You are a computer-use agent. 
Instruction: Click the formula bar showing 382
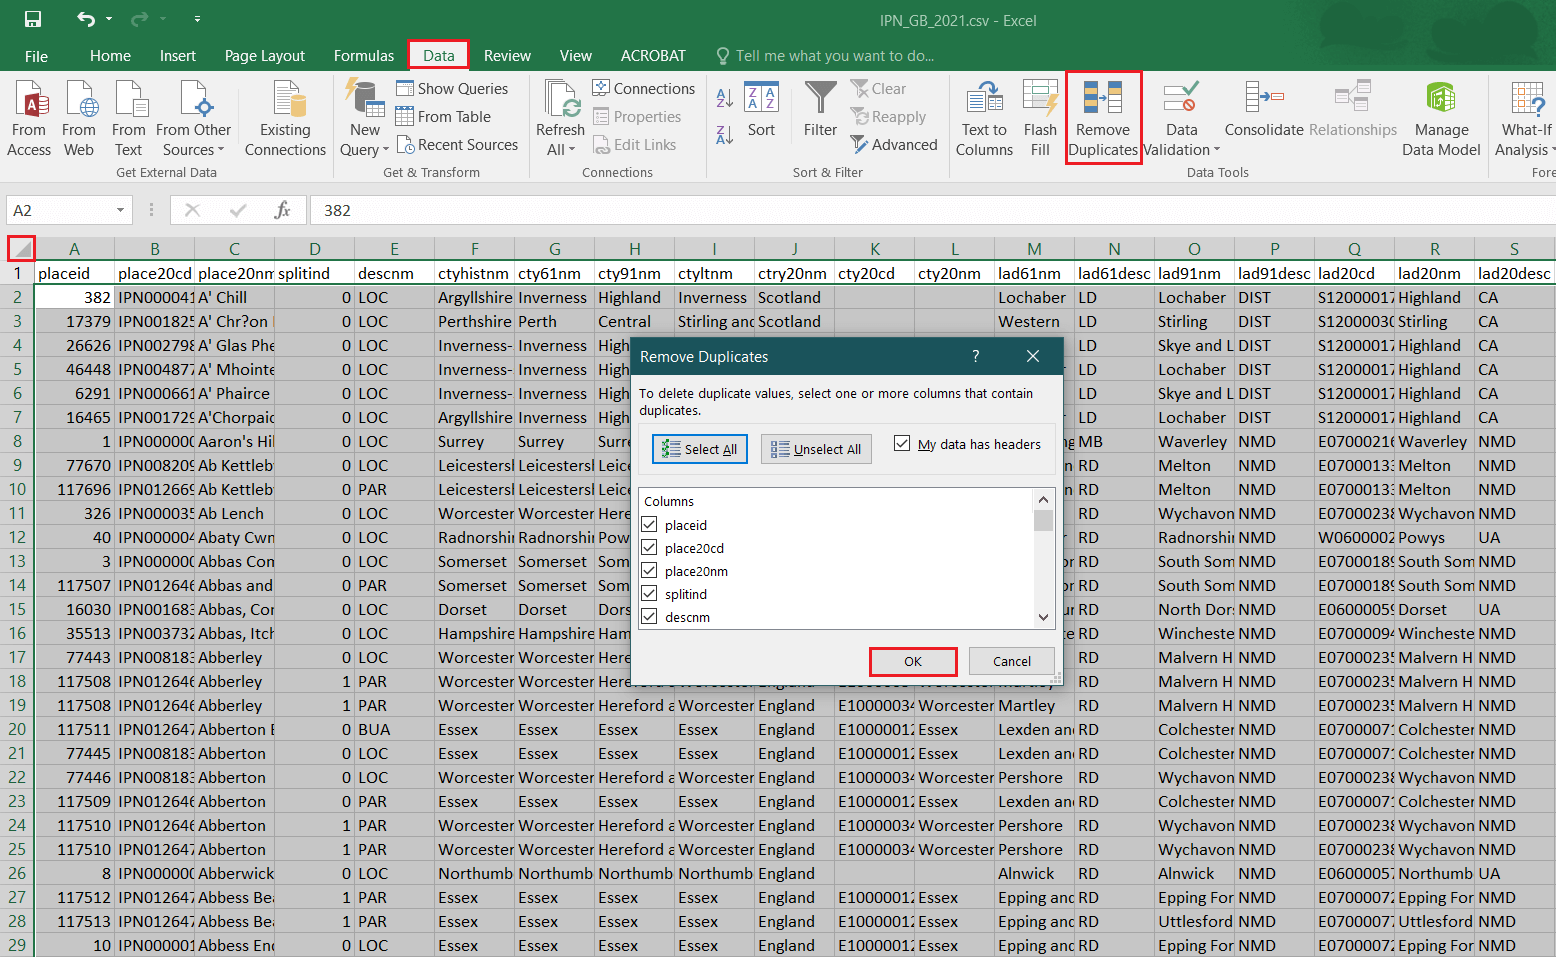point(933,210)
